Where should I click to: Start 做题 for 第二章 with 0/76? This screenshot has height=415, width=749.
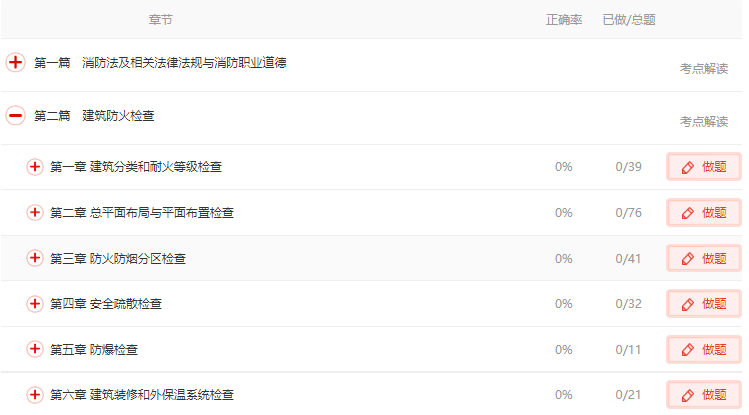pyautogui.click(x=704, y=213)
